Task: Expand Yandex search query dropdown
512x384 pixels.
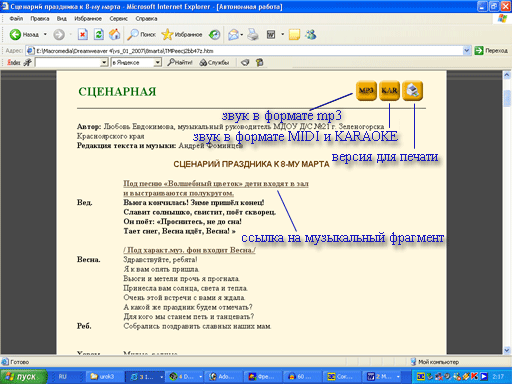Action: tap(104, 62)
